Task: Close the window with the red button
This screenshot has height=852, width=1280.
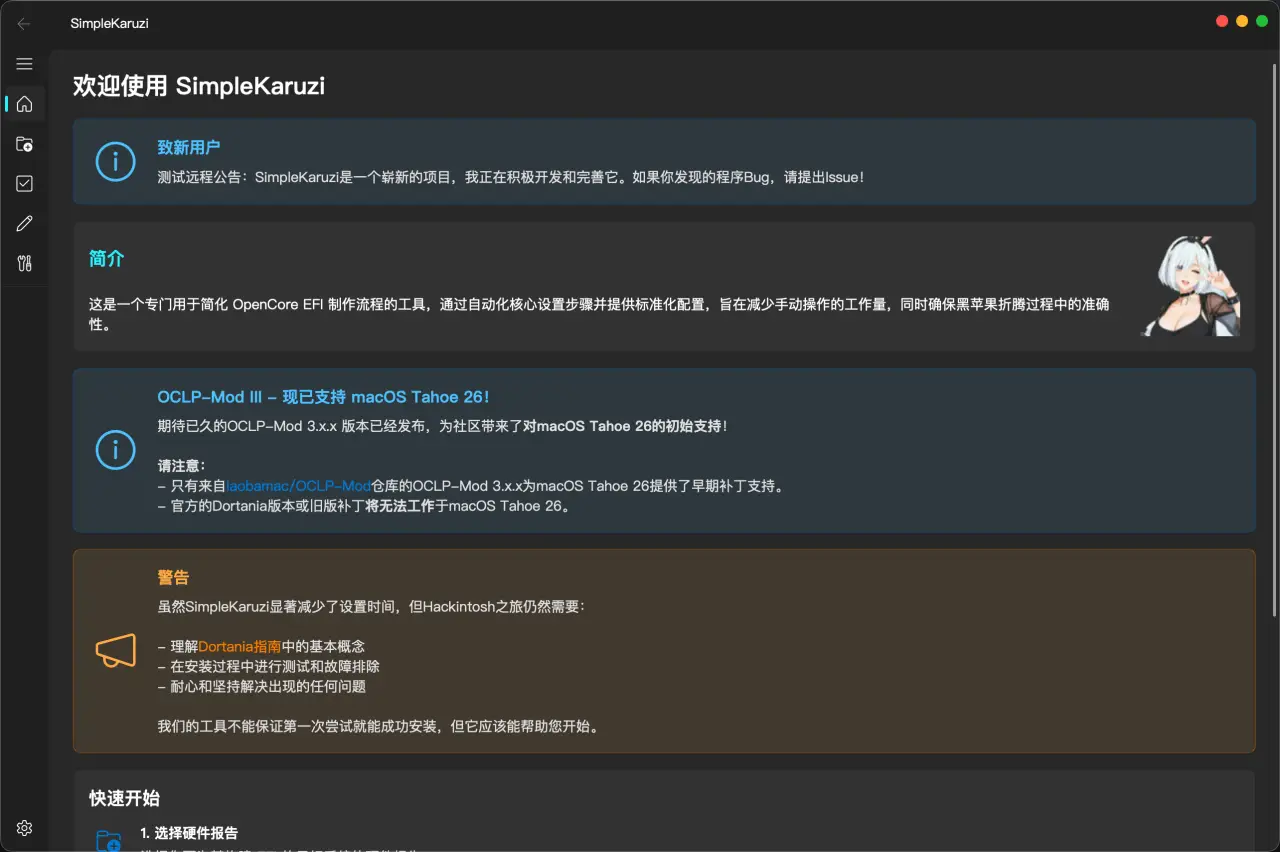Action: pos(1222,21)
